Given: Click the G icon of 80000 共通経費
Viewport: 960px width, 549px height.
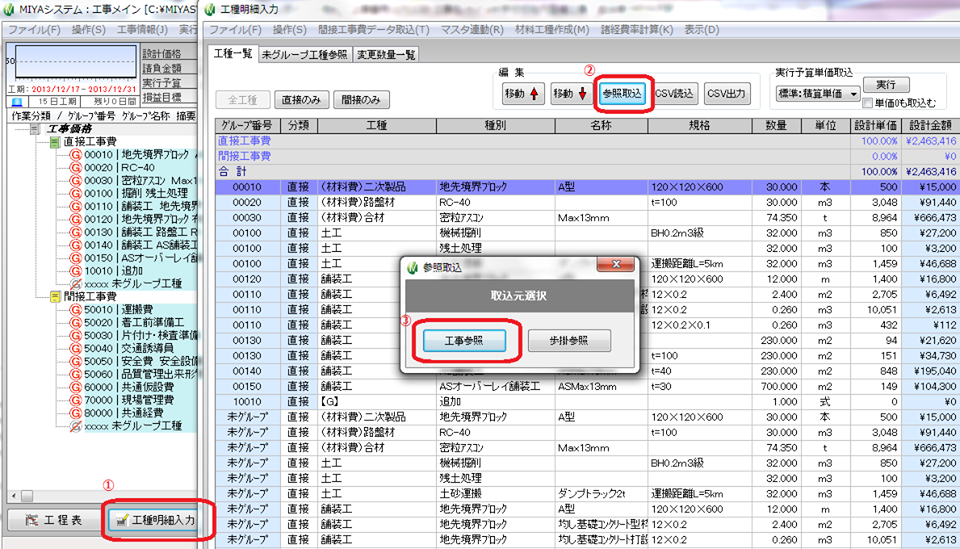Looking at the screenshot, I should tap(75, 413).
